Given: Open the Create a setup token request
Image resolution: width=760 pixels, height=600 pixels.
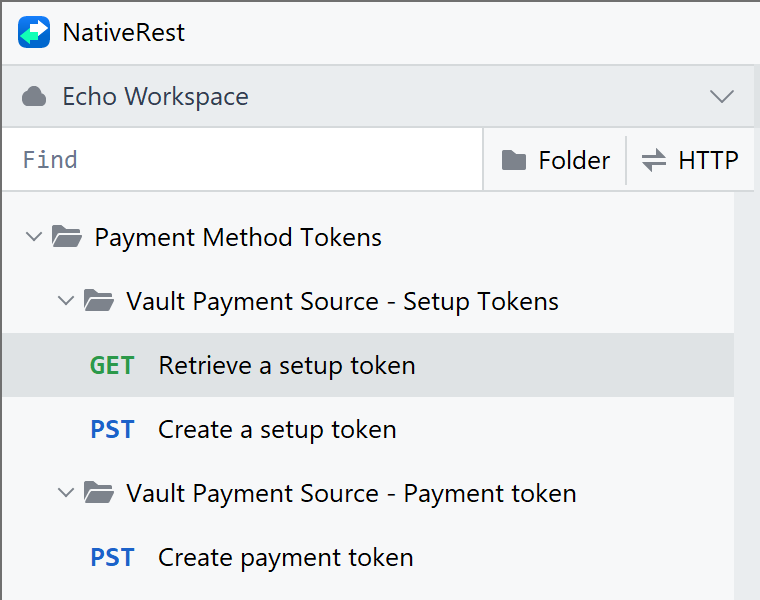Looking at the screenshot, I should (368, 429).
